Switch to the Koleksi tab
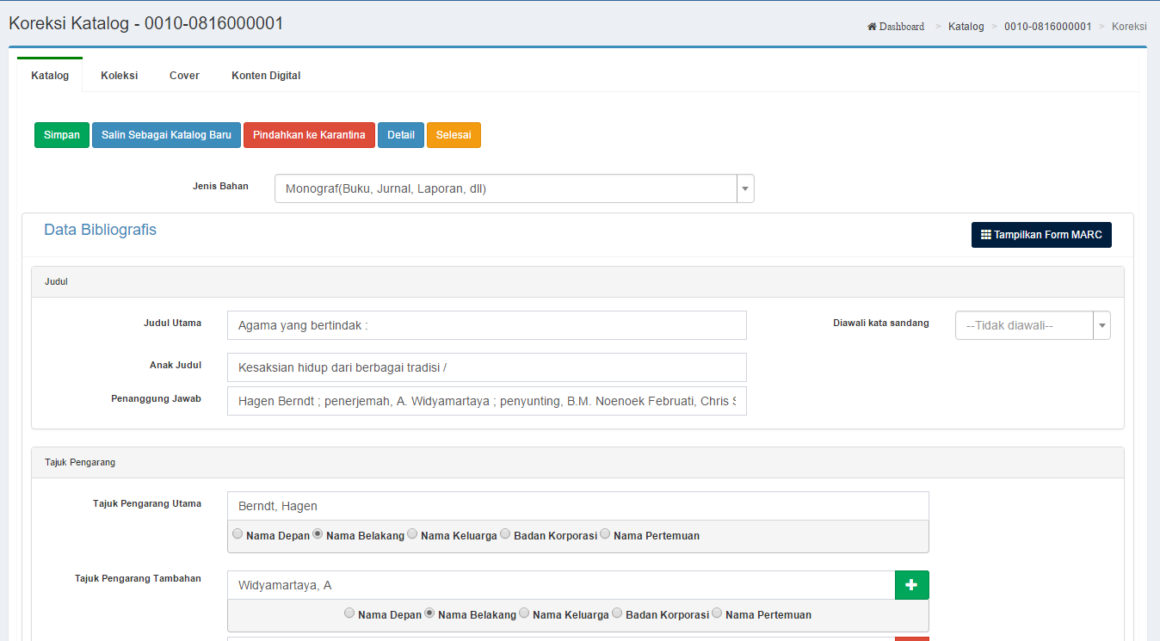This screenshot has width=1160, height=641. 119,75
